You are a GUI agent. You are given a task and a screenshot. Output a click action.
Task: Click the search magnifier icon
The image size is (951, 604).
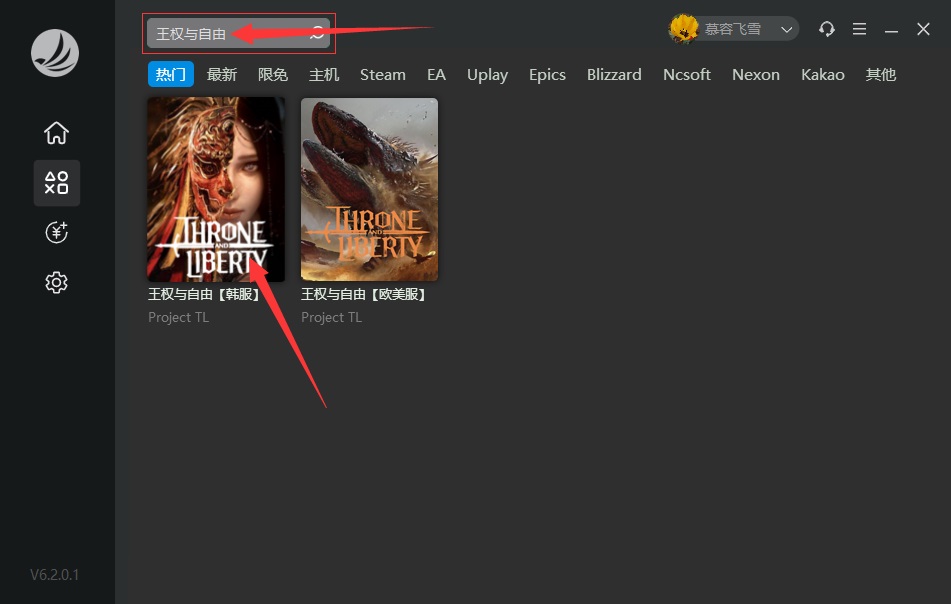click(317, 33)
